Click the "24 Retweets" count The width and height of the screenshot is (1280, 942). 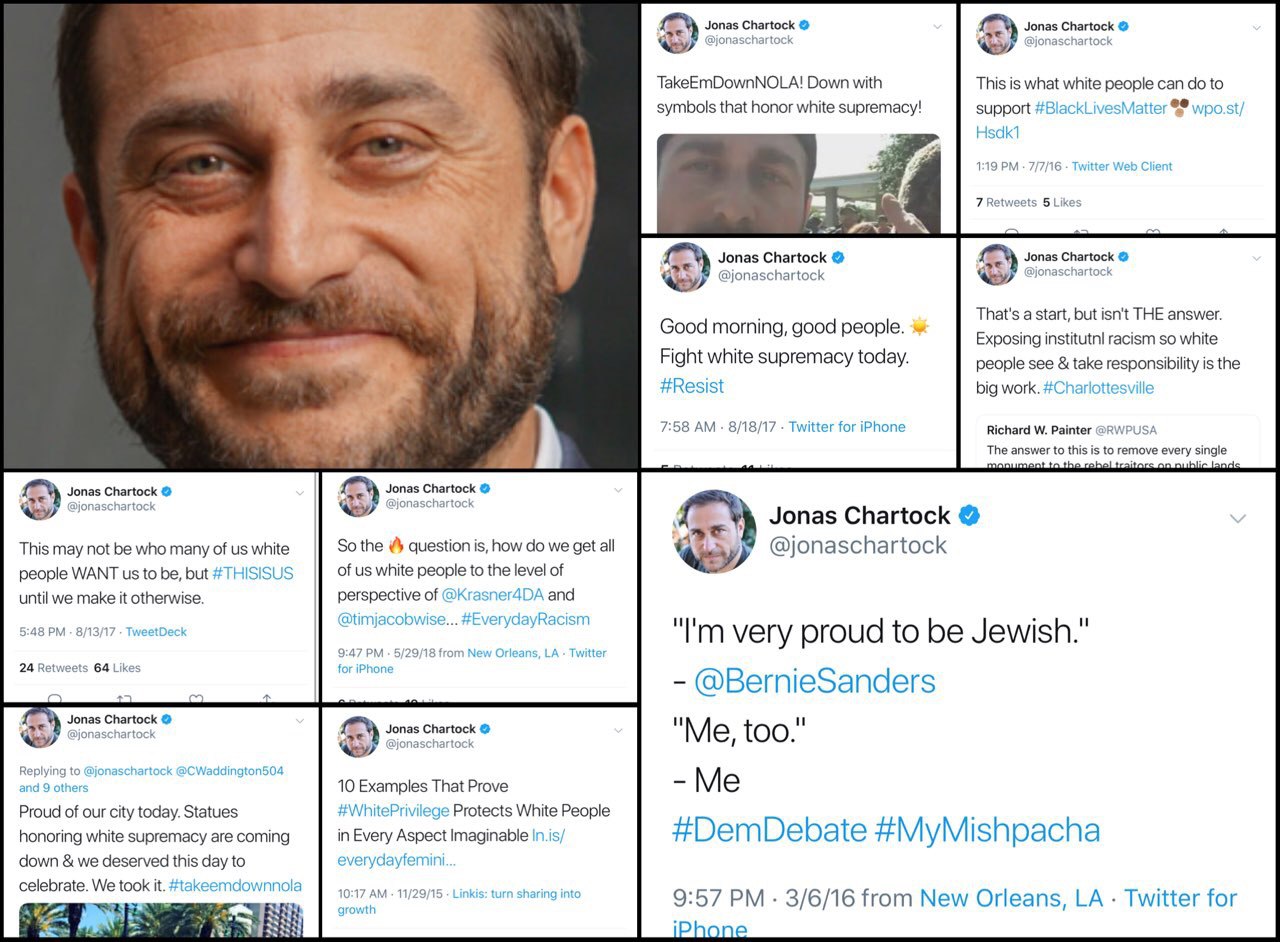click(x=54, y=668)
